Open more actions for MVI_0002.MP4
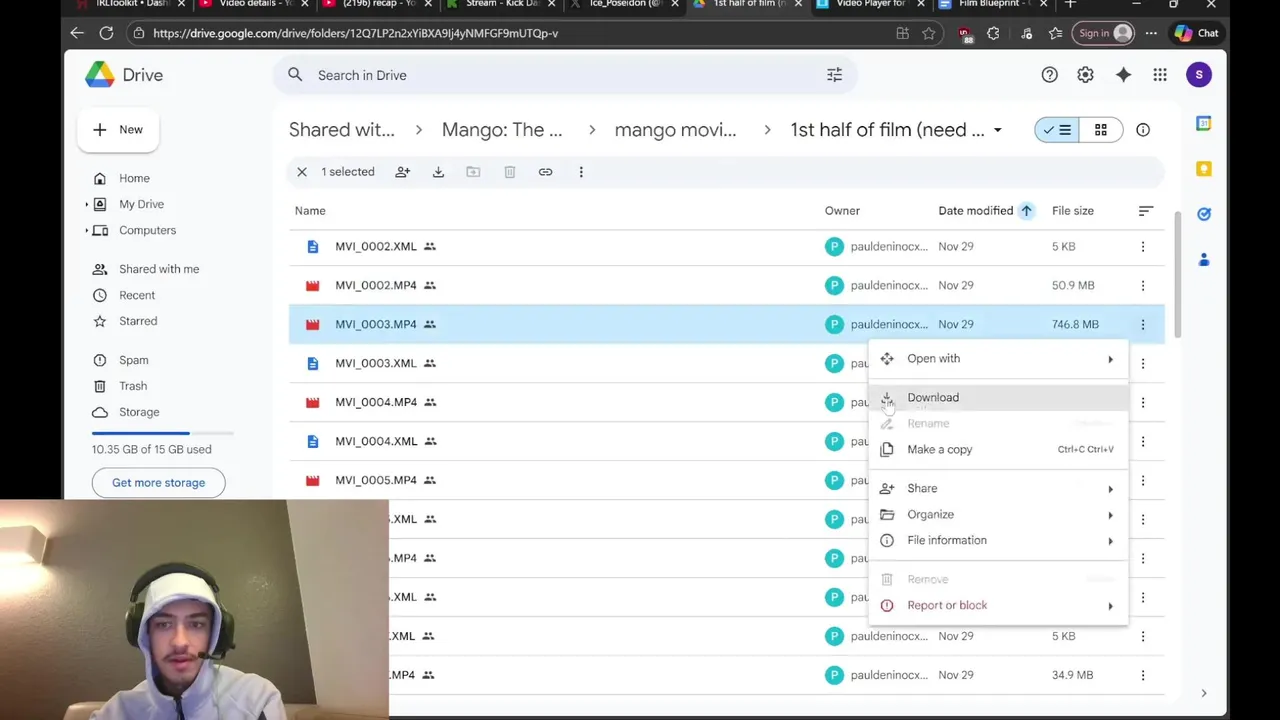The width and height of the screenshot is (1280, 720). click(x=1143, y=285)
